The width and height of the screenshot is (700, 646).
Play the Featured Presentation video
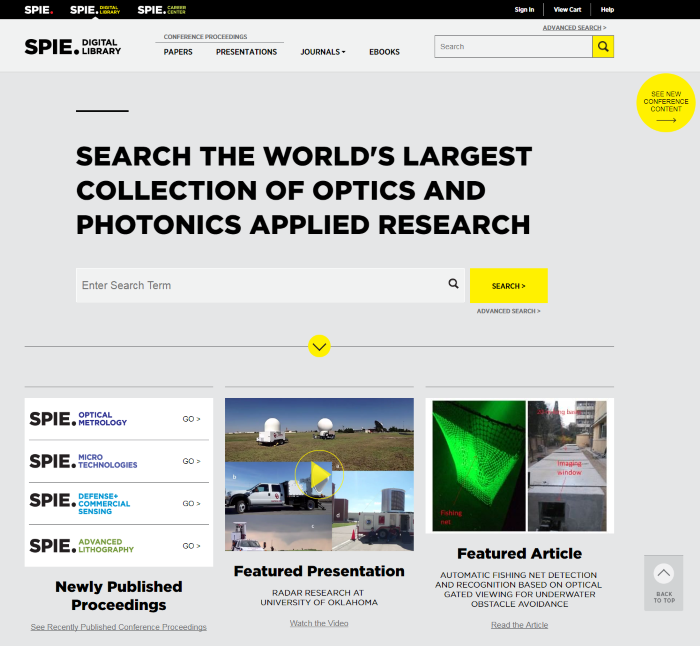(x=319, y=475)
